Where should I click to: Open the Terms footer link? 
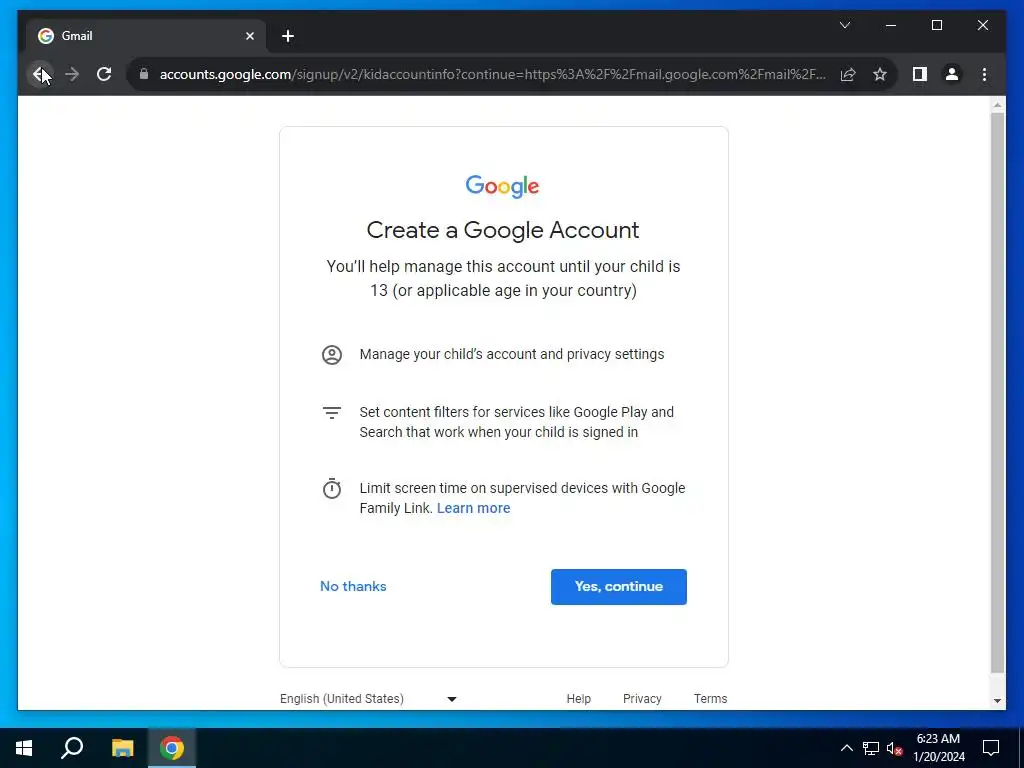click(711, 699)
